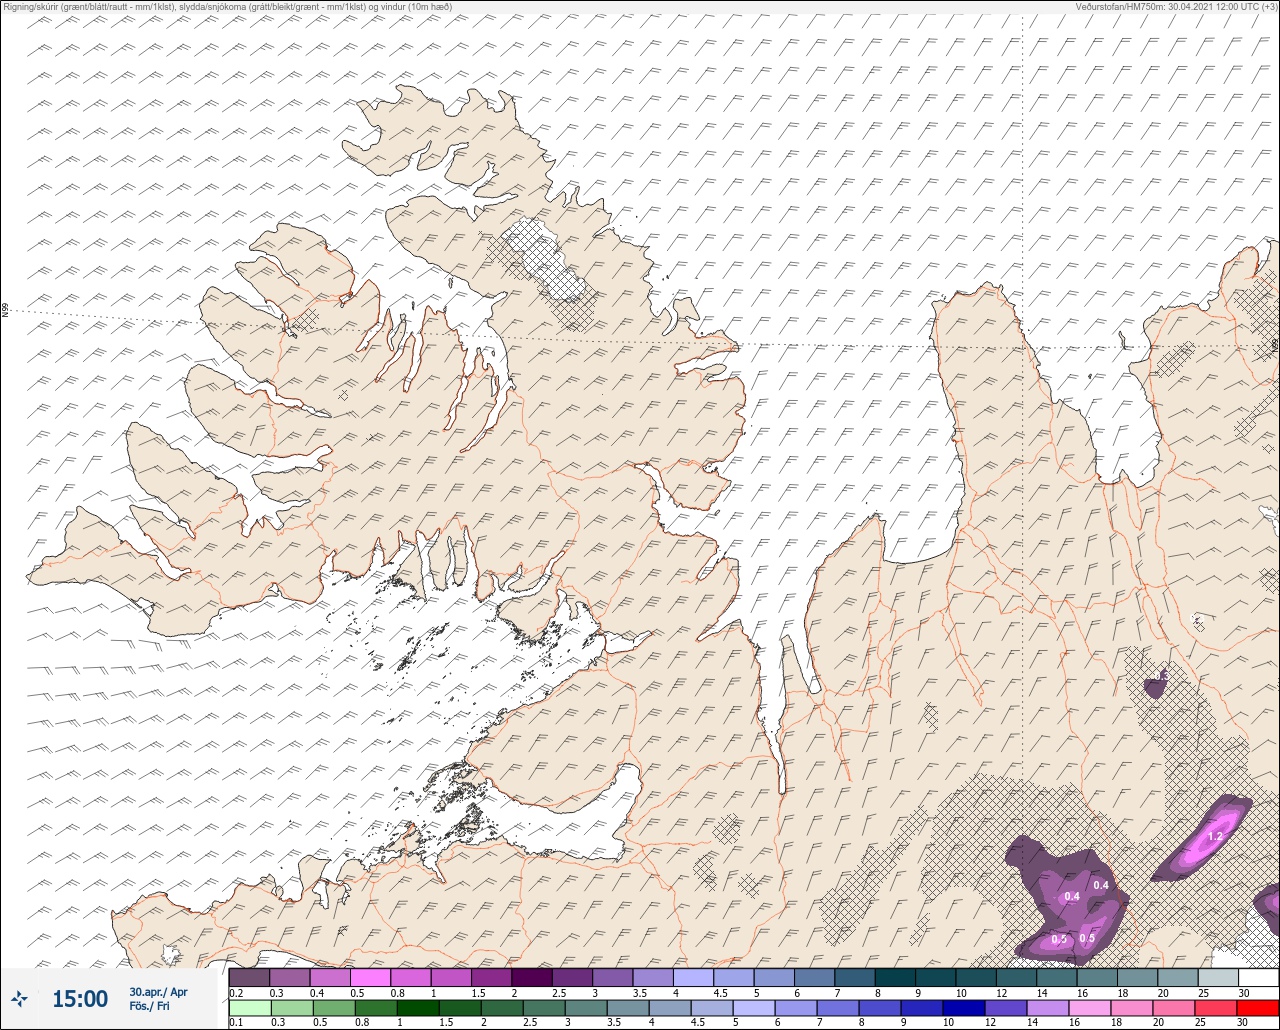
Task: Click the 15:00 forecast time label
Action: (x=80, y=999)
